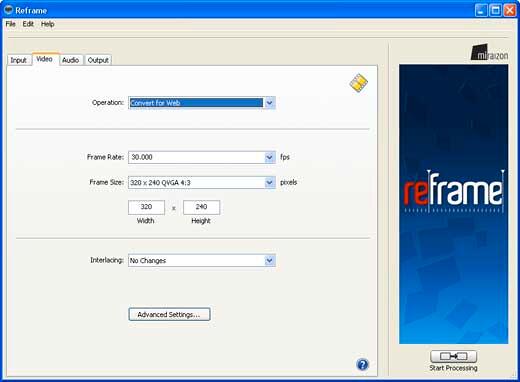This screenshot has width=520, height=382.
Task: Minimize the Reframe window
Action: [x=481, y=10]
